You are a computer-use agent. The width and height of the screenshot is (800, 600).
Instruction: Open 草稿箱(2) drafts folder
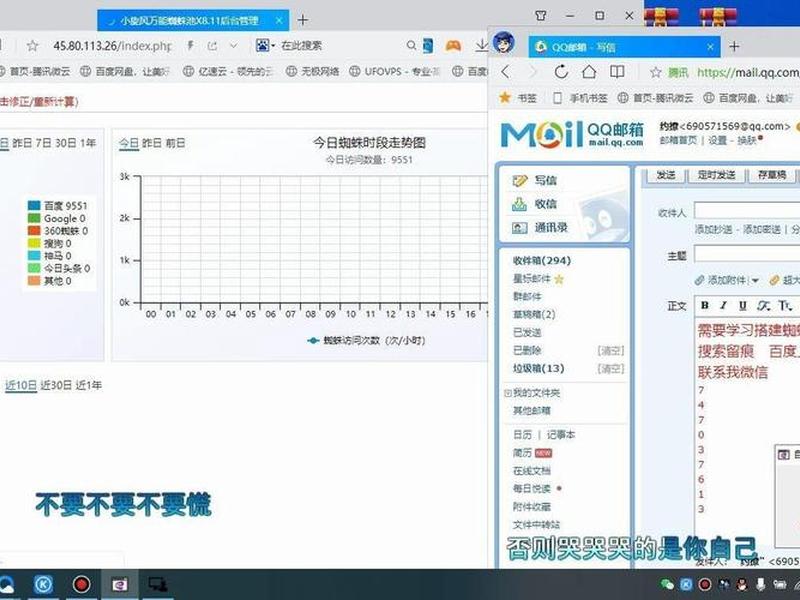pos(534,314)
